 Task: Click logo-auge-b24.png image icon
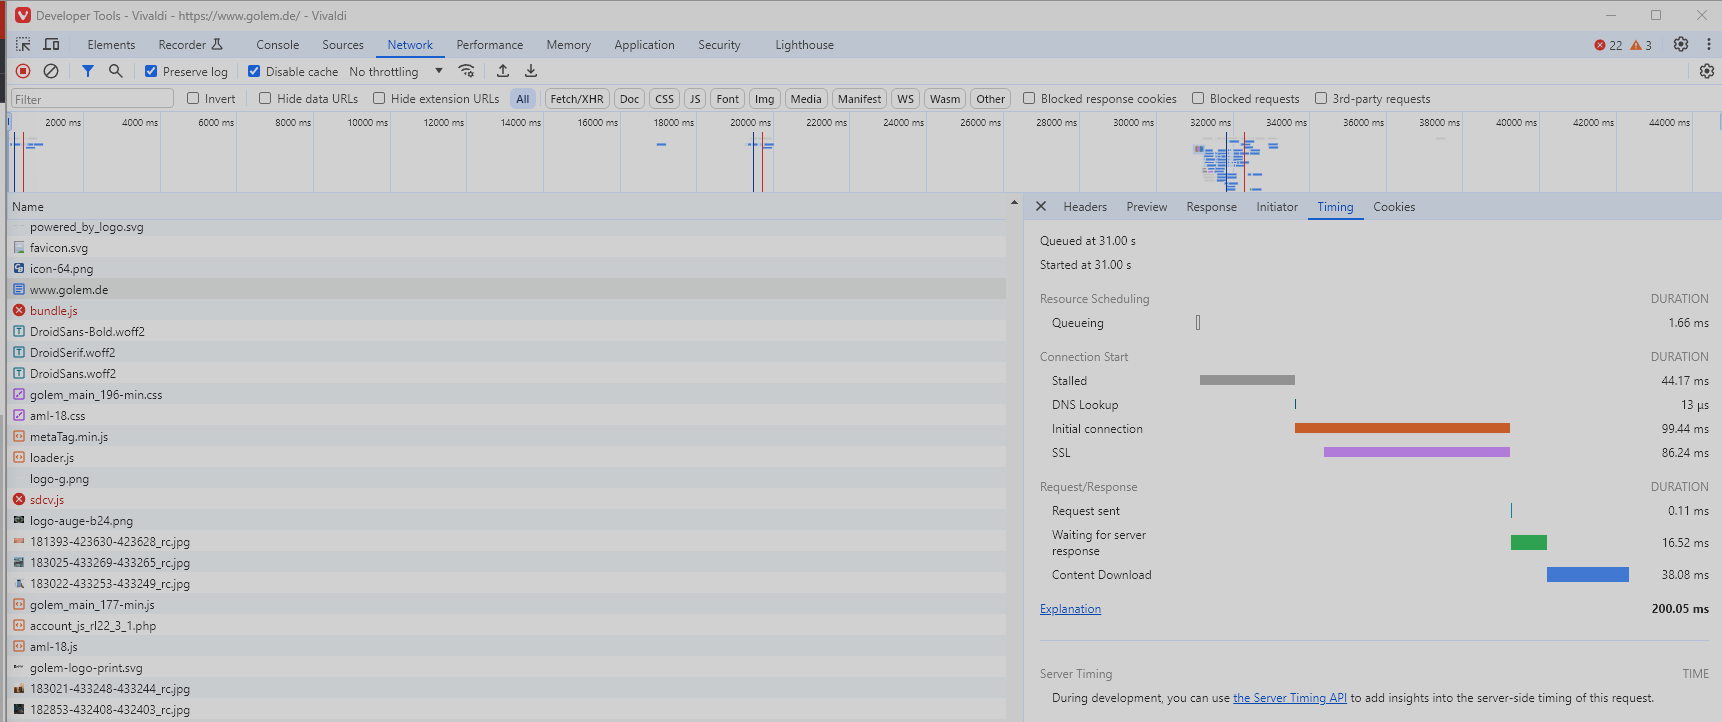click(19, 521)
